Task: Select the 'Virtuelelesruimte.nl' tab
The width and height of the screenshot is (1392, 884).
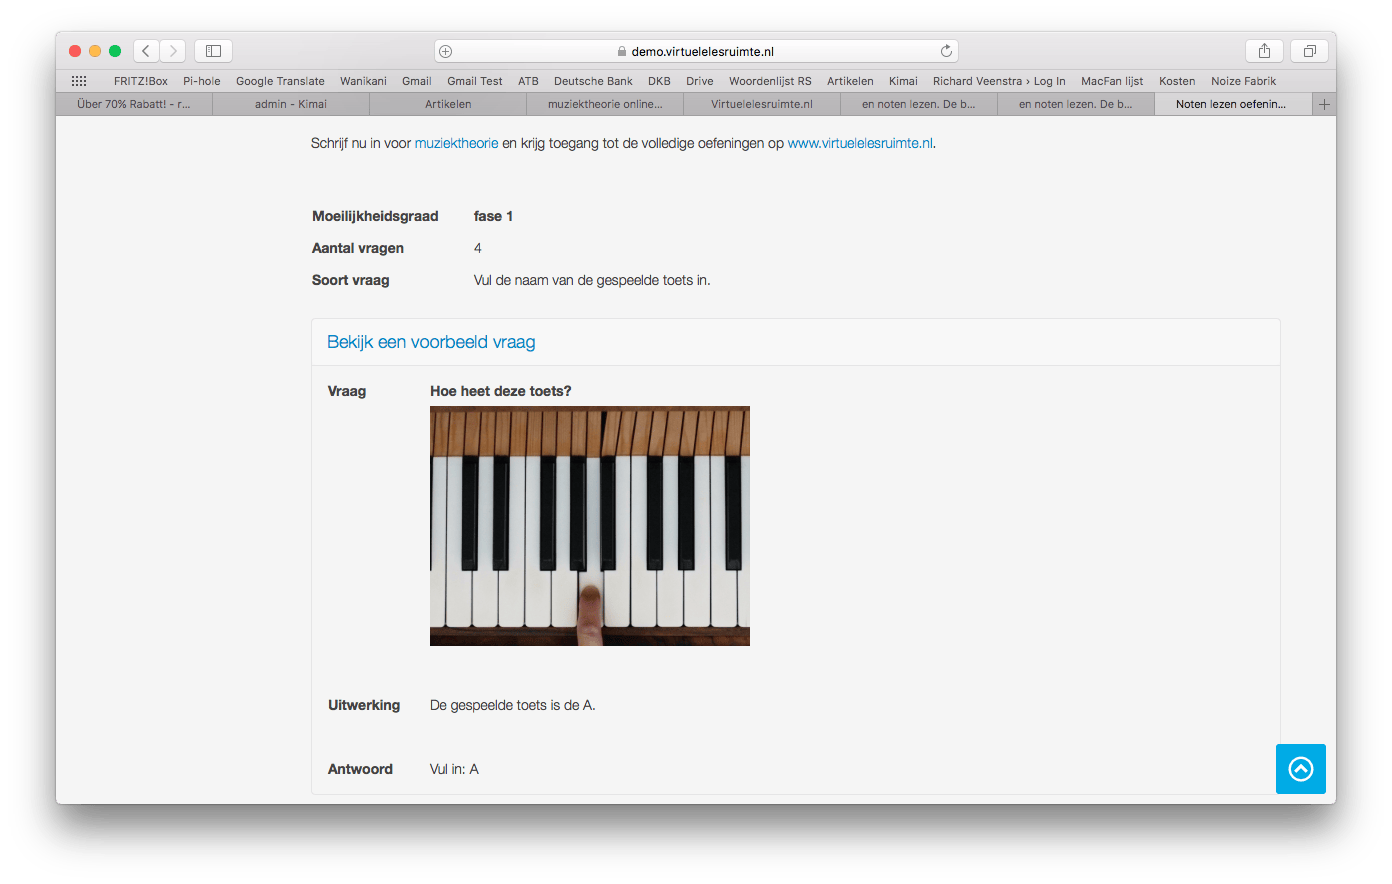Action: pyautogui.click(x=762, y=104)
